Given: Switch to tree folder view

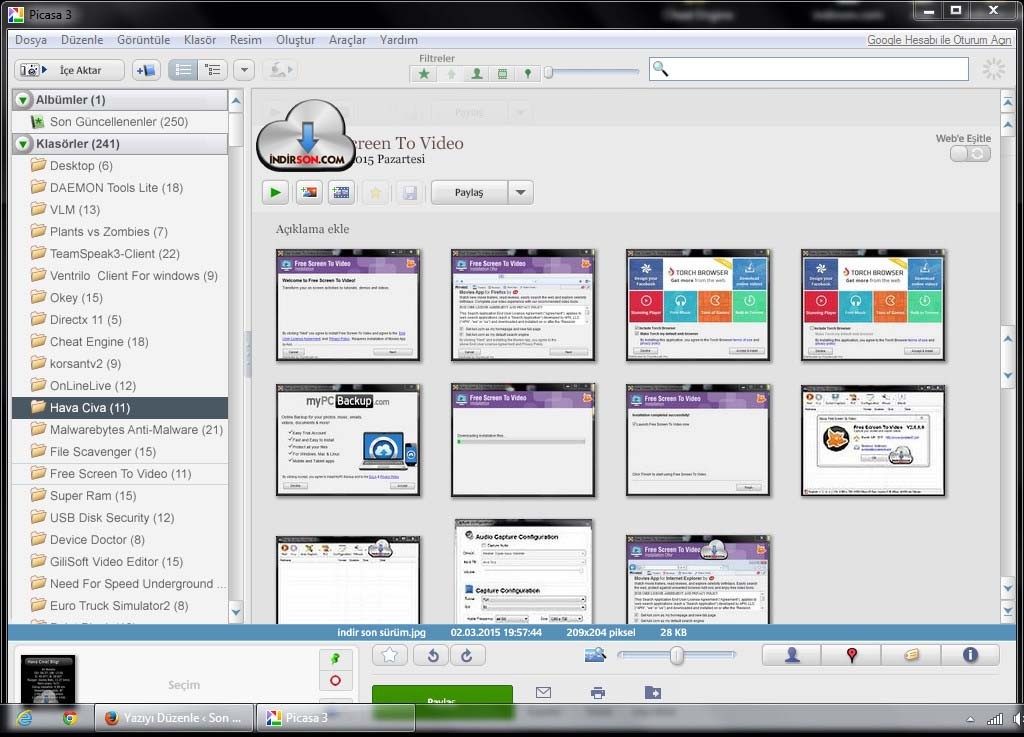Looking at the screenshot, I should point(213,70).
